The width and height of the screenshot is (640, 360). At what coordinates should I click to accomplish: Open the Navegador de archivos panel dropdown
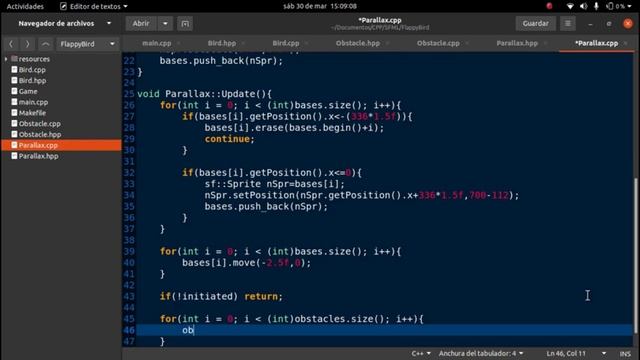(x=109, y=23)
